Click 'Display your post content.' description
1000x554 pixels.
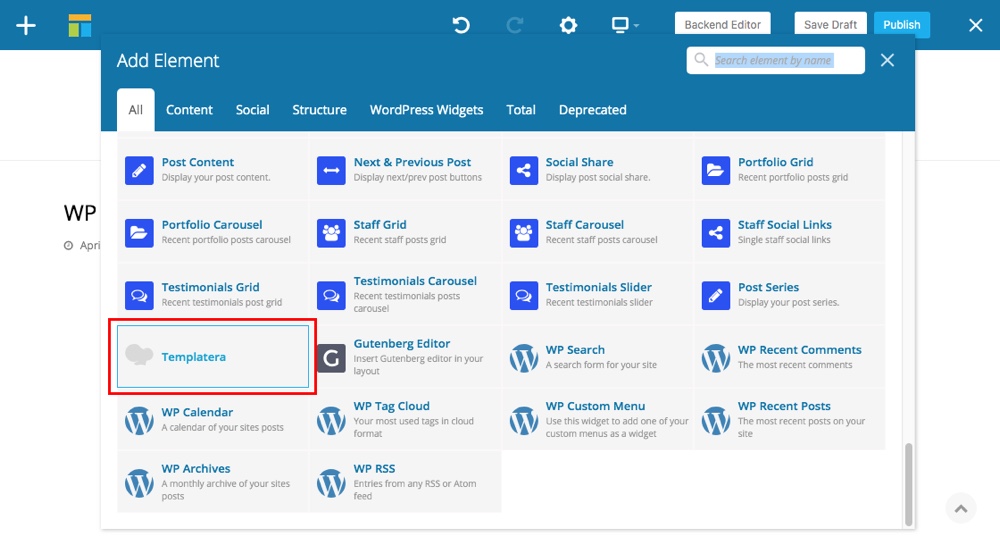point(216,177)
